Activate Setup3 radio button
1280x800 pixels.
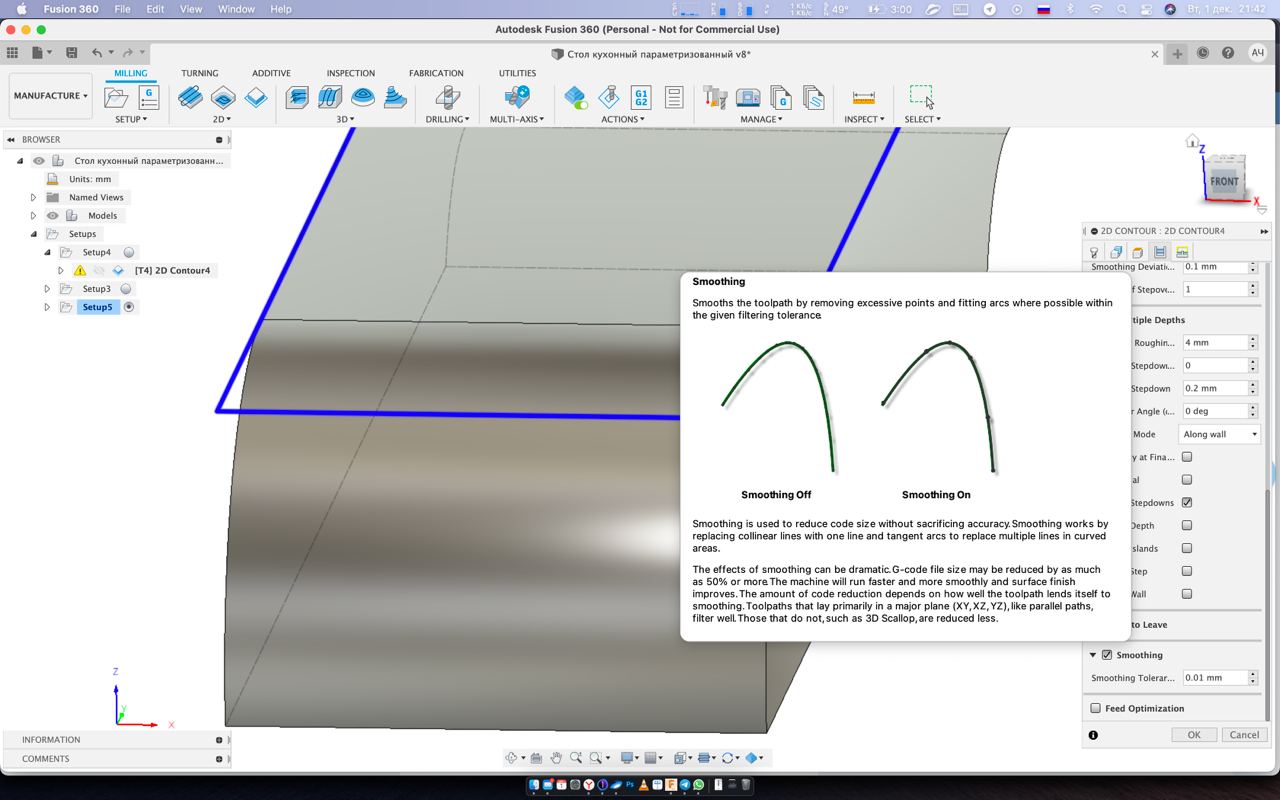(126, 289)
